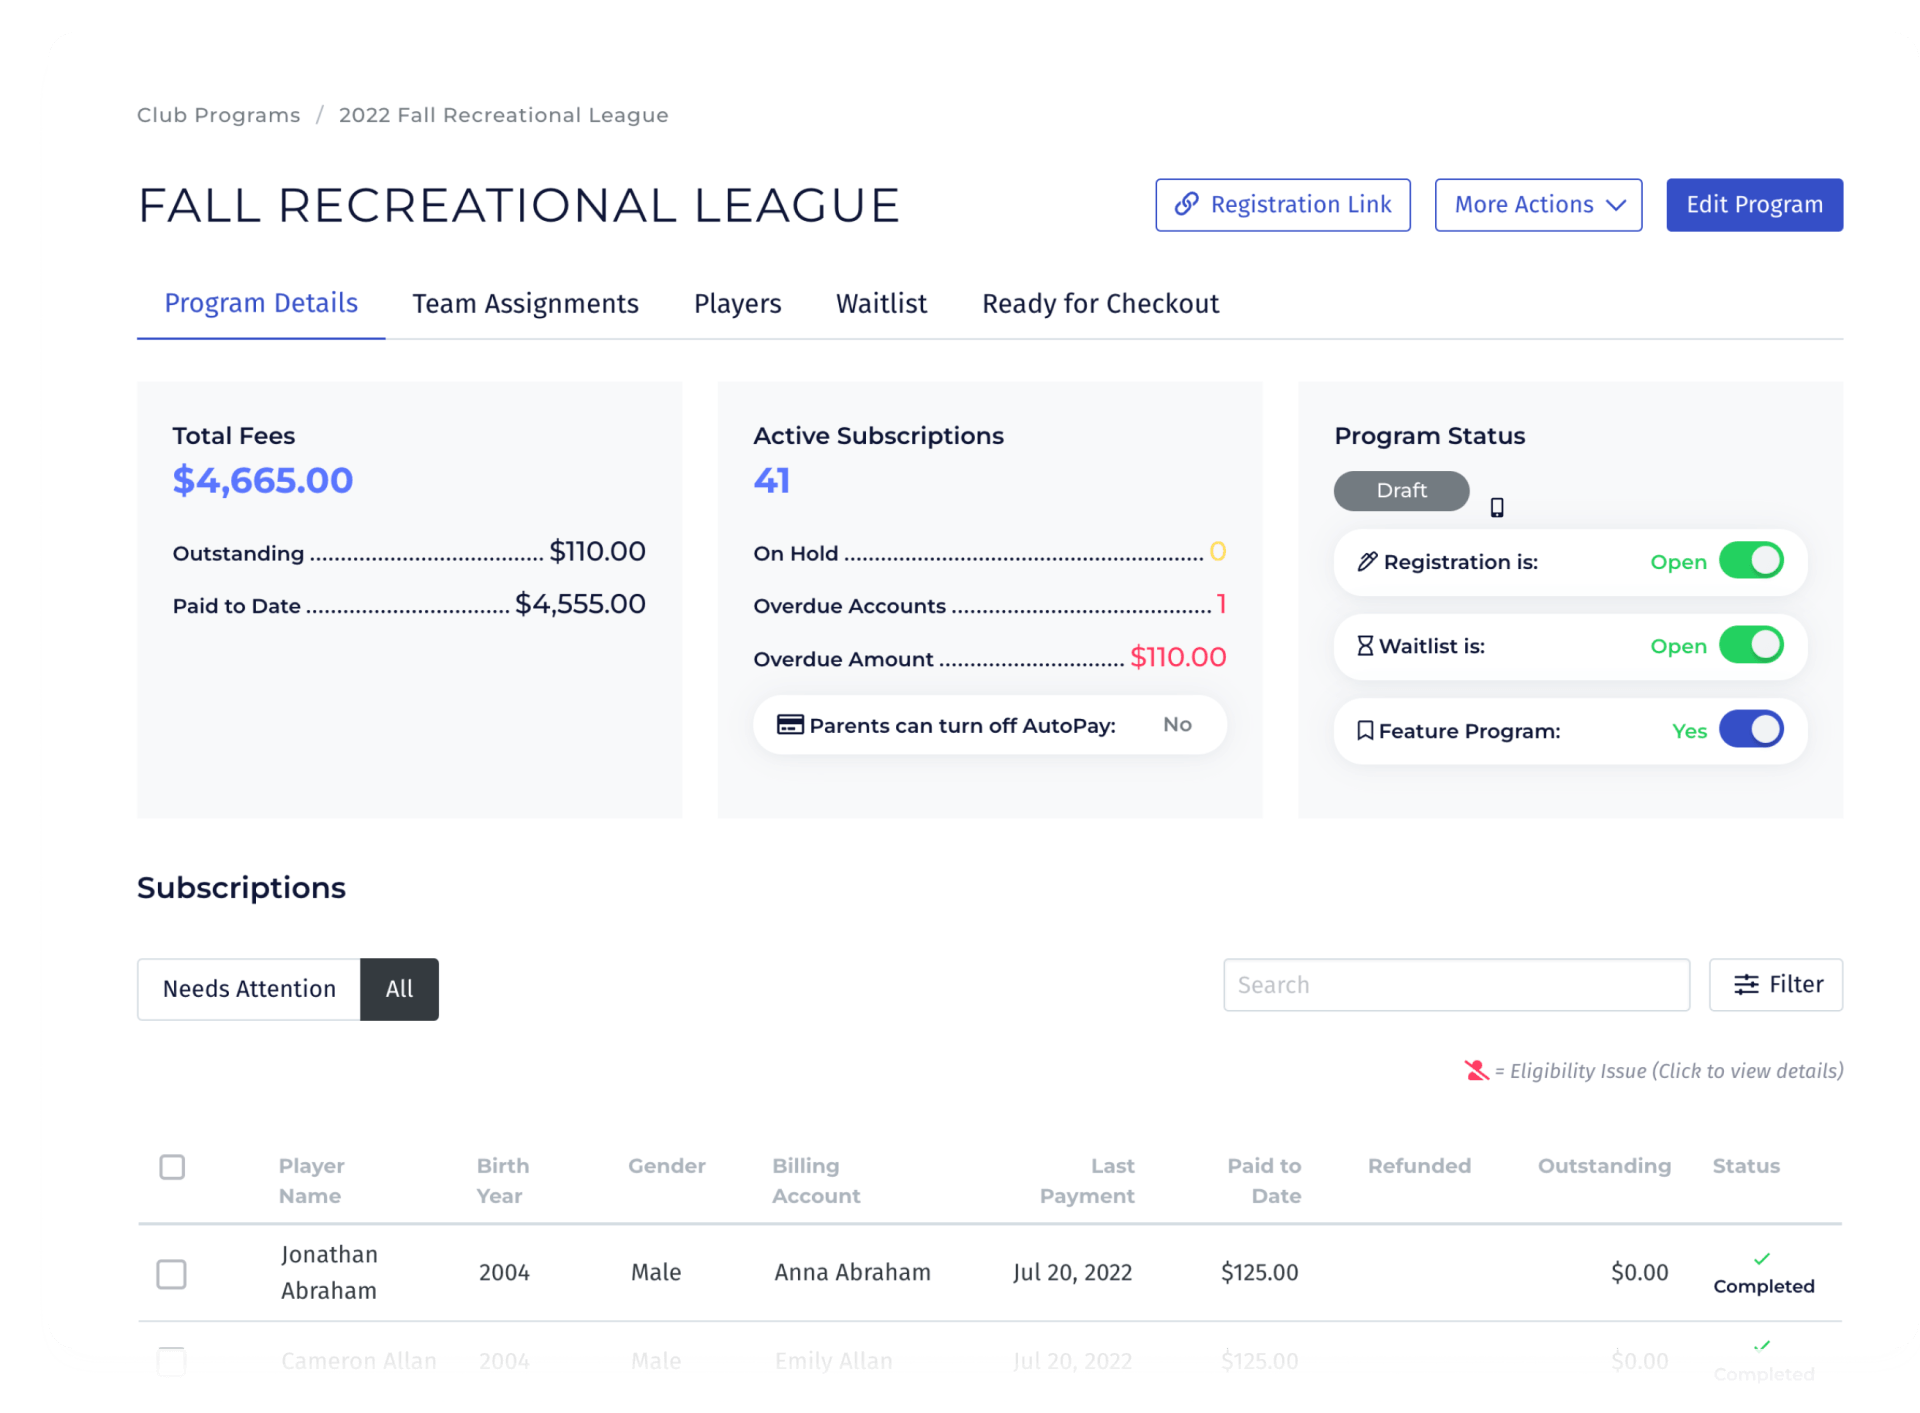Click the credit card icon beside AutoPay
This screenshot has width=1920, height=1413.
(x=790, y=725)
